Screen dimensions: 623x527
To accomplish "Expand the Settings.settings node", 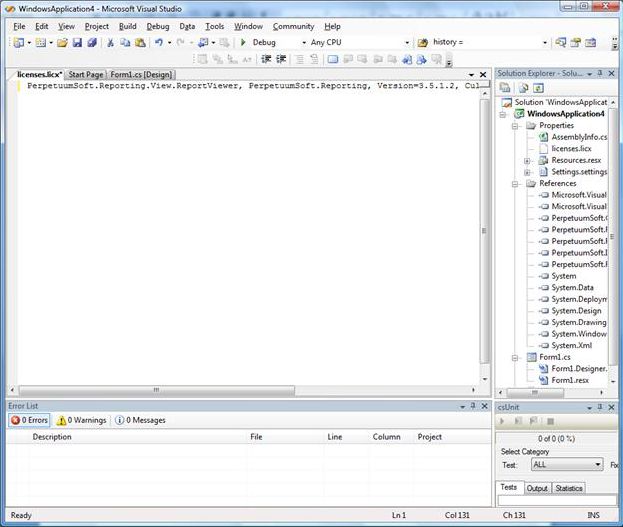I will click(x=527, y=172).
